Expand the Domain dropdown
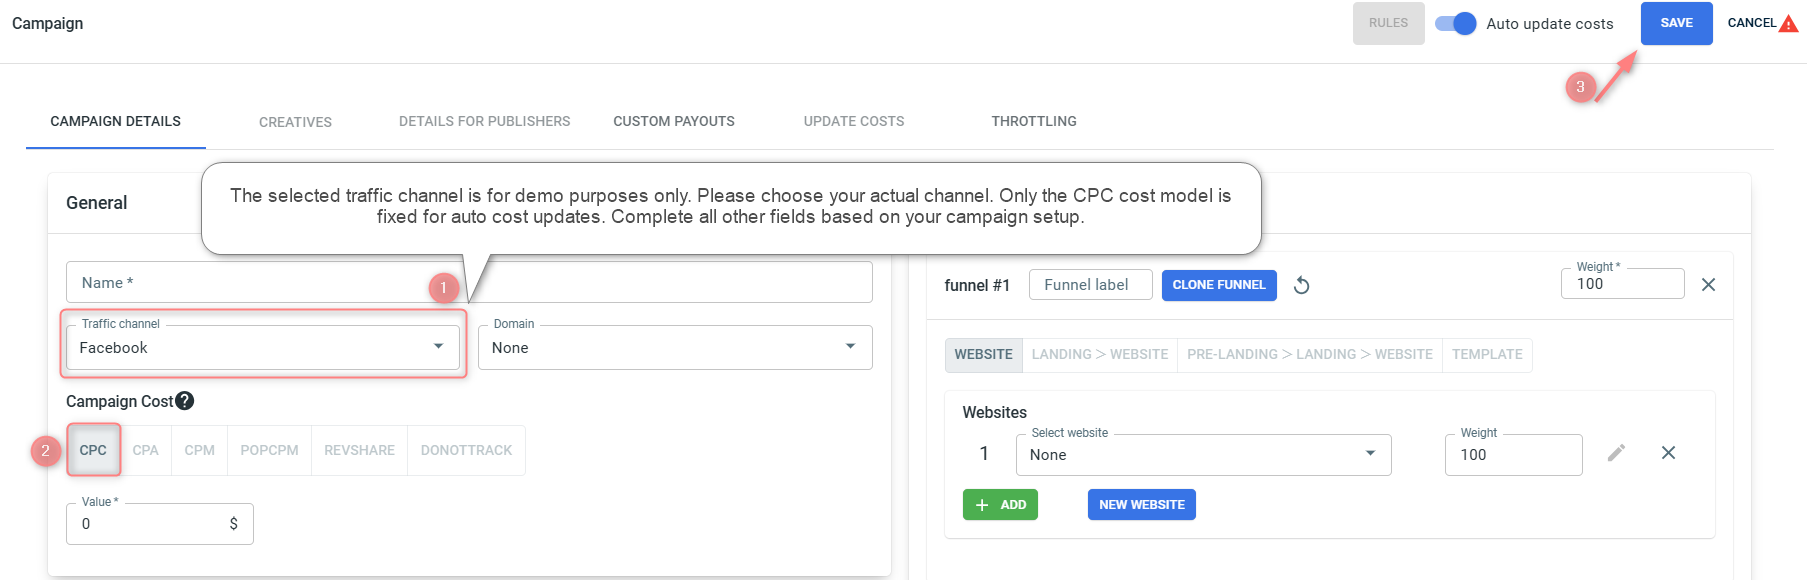1807x580 pixels. pyautogui.click(x=674, y=348)
